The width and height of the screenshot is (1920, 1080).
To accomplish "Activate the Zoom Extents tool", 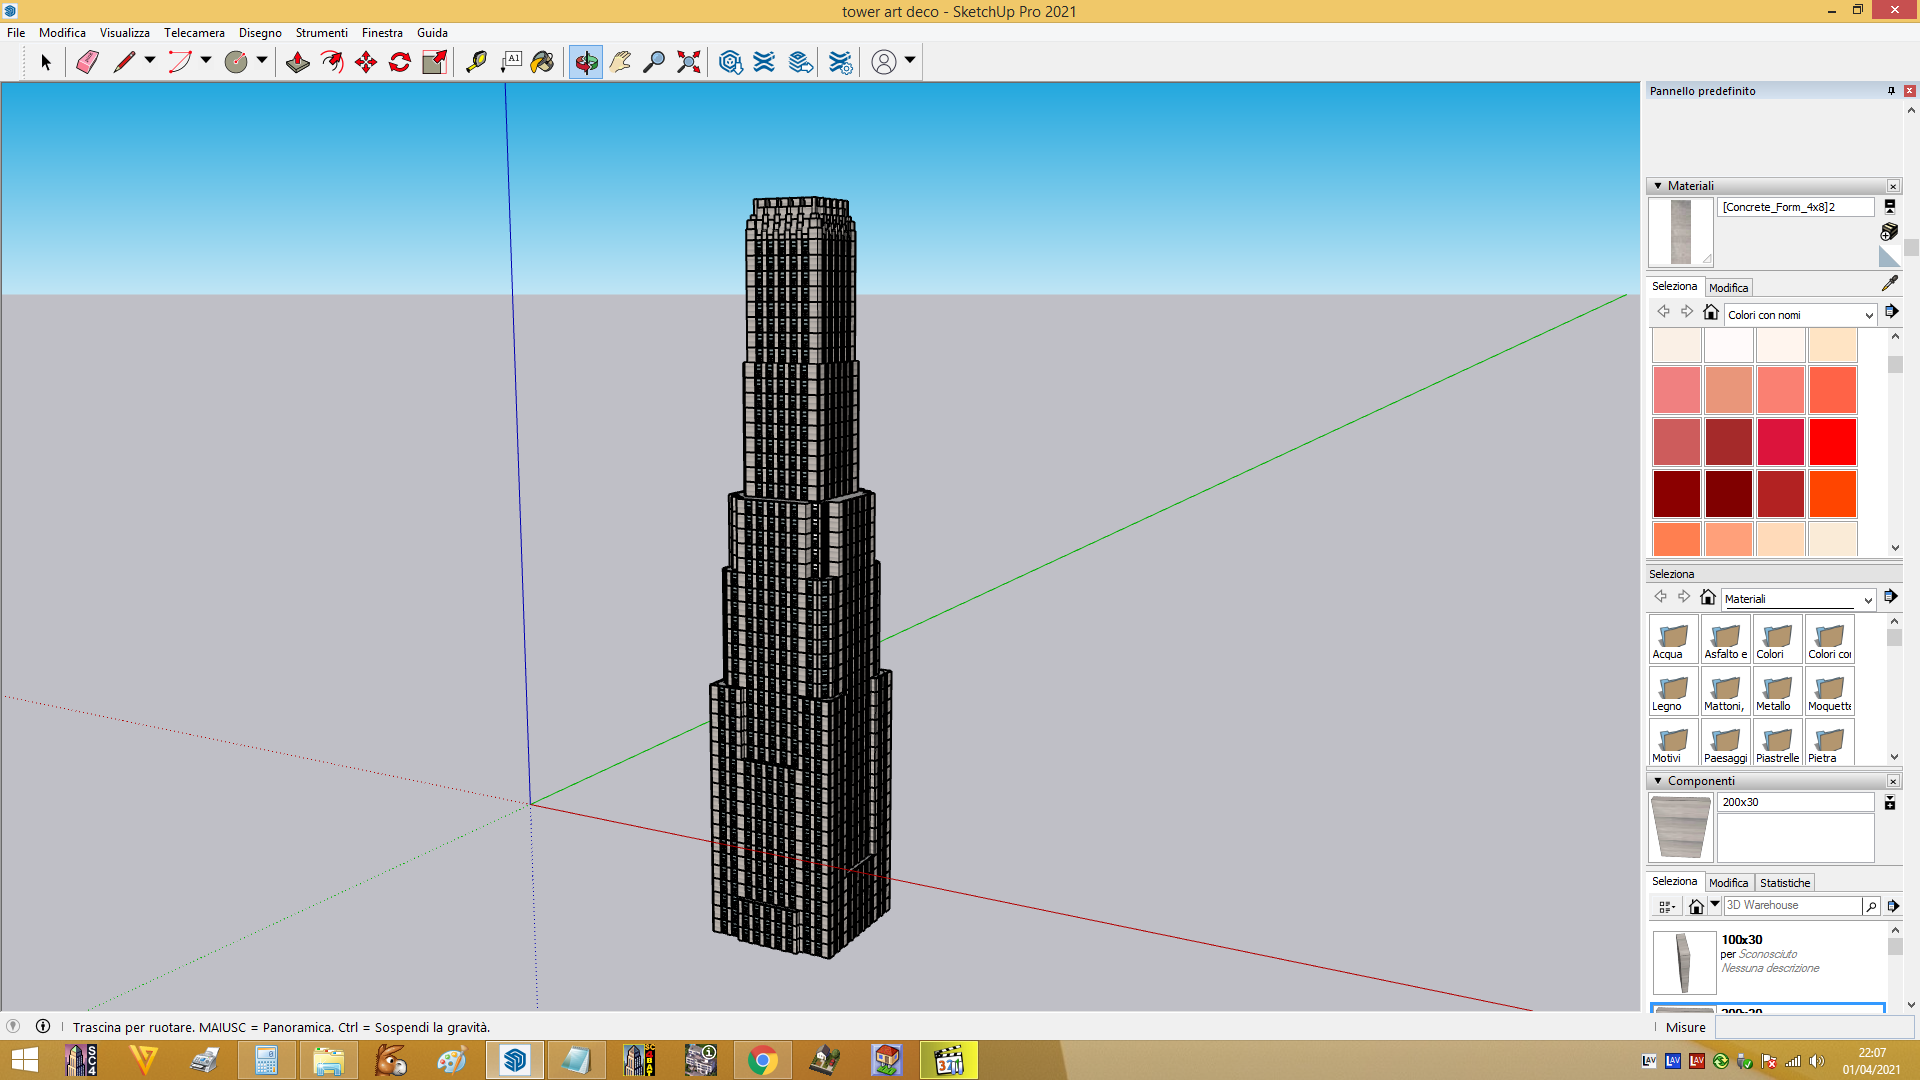I will (x=688, y=62).
